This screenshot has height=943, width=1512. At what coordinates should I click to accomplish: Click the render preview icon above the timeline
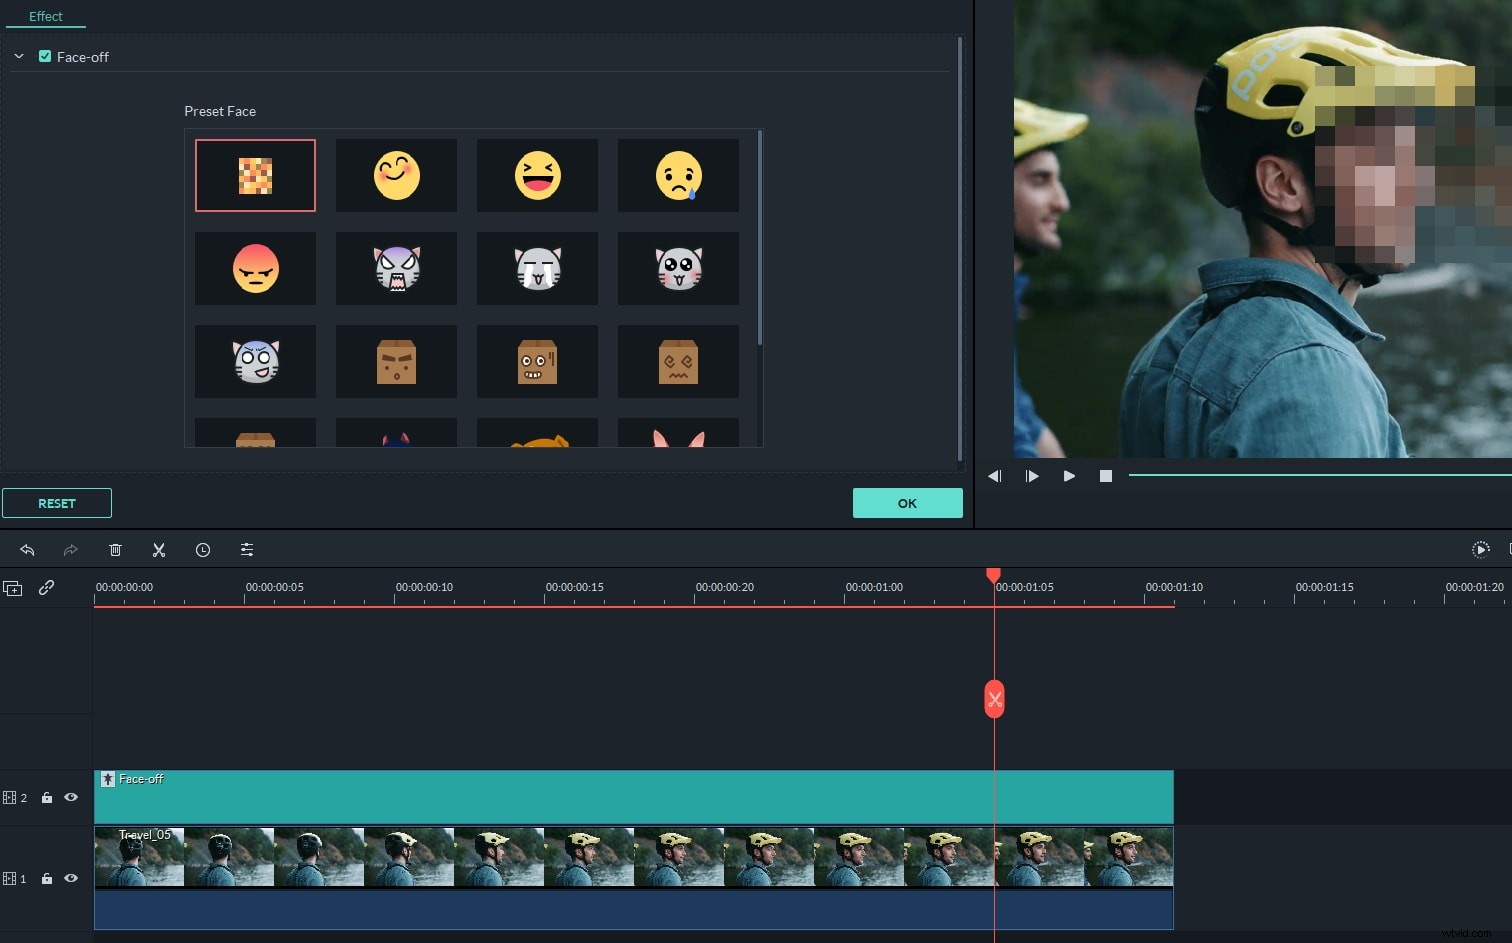tap(1481, 549)
